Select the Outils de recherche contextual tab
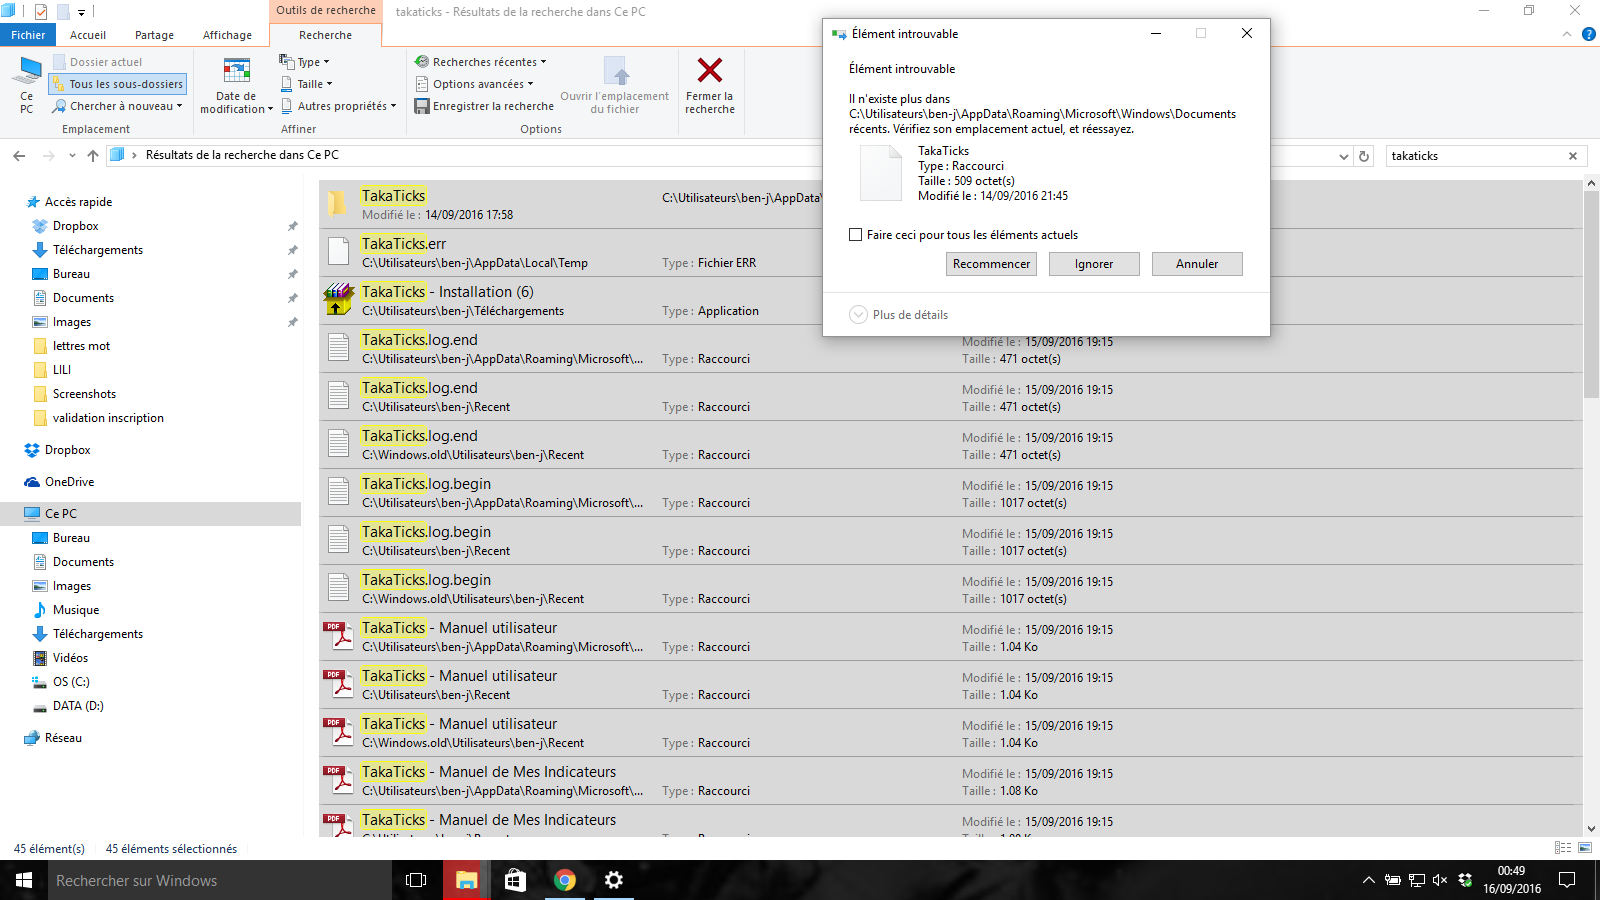1600x900 pixels. (x=326, y=11)
